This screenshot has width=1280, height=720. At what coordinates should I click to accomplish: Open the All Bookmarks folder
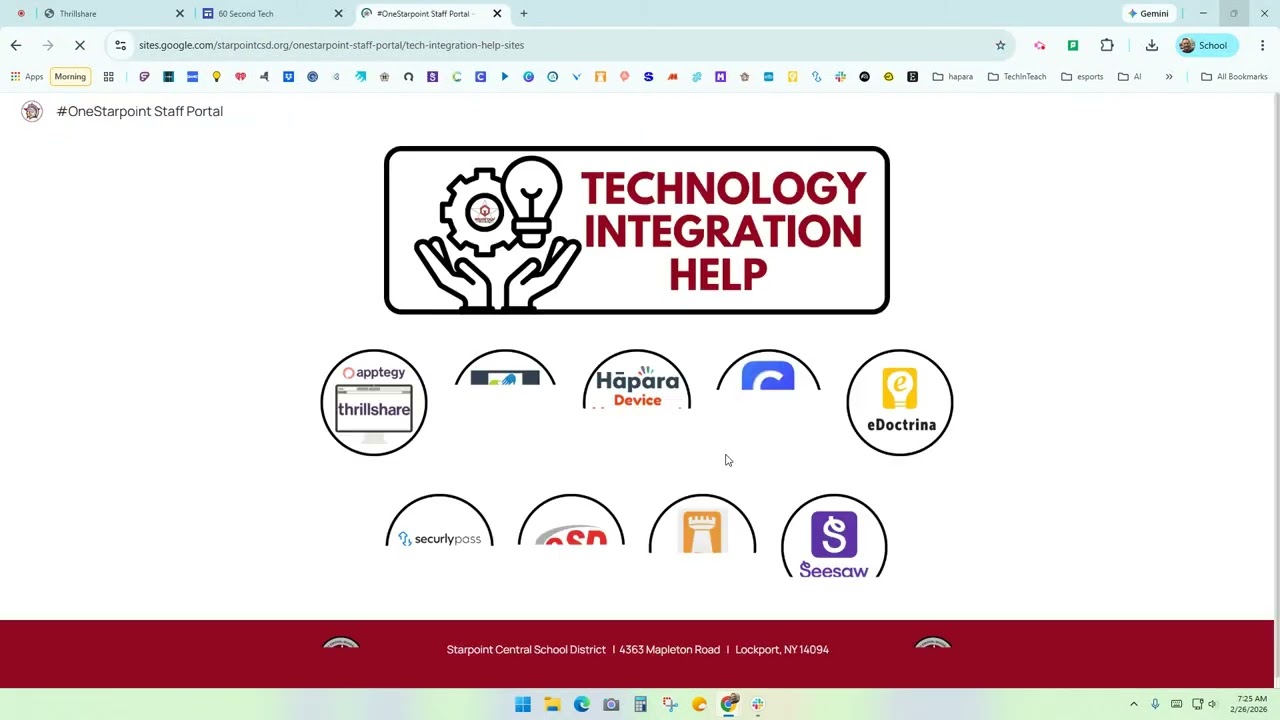1234,77
